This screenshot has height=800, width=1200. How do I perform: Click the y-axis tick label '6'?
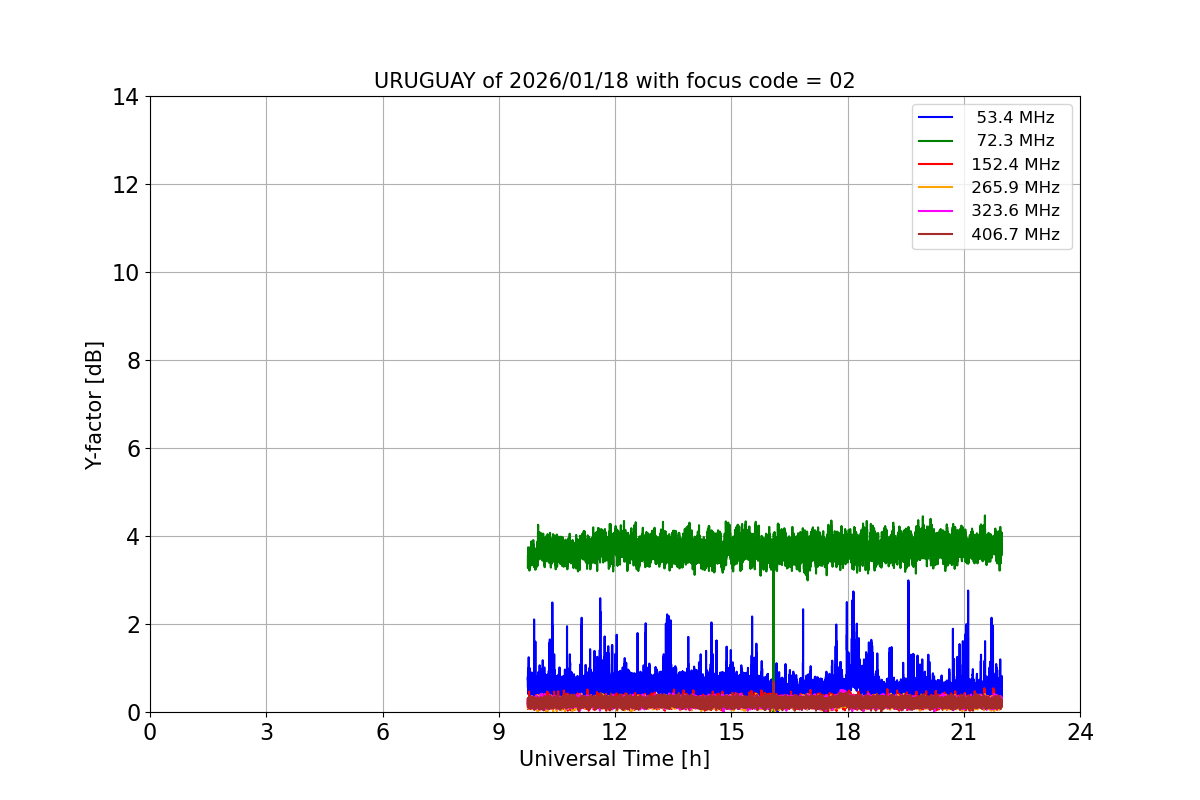coord(132,449)
